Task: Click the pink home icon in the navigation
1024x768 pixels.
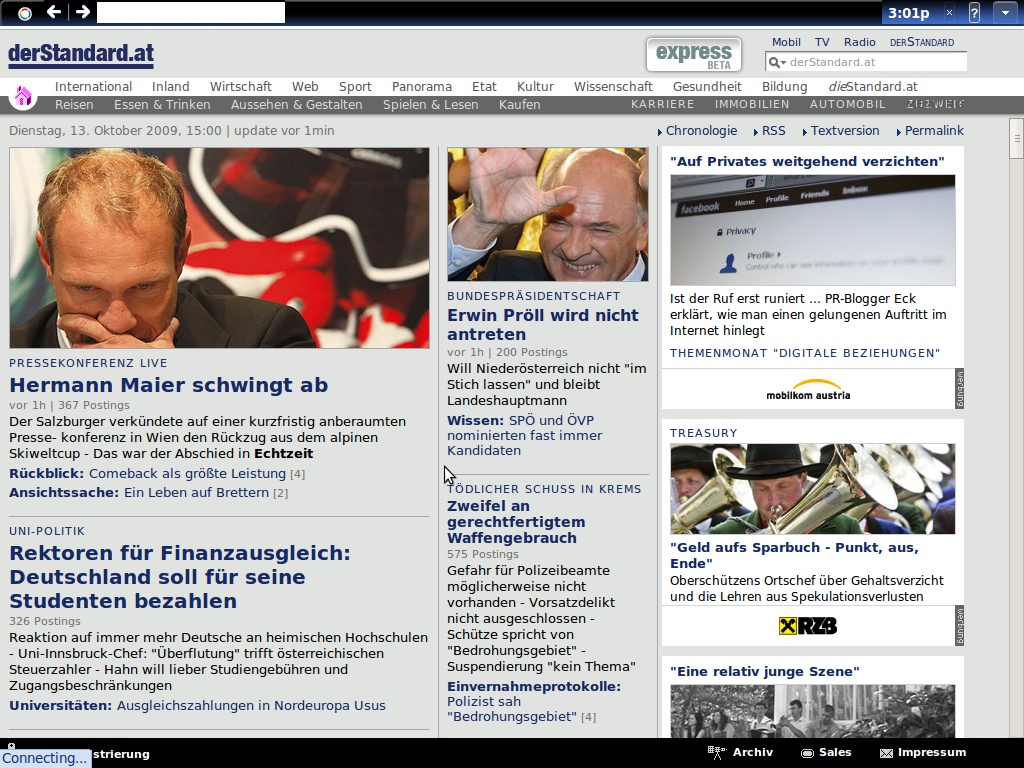Action: (23, 97)
